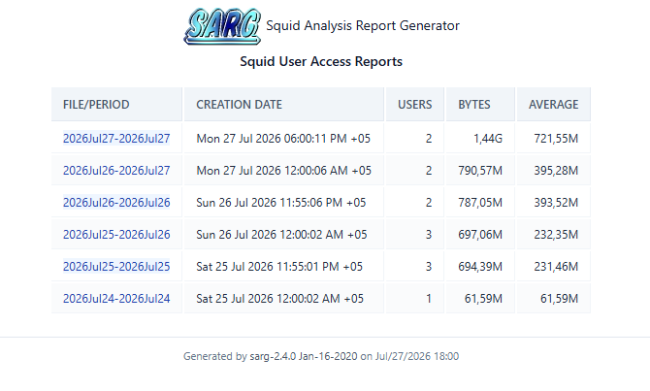Click date 'Mon 27 Jul 2026 06:00:11 PM +05'
The image size is (650, 391).
[284, 138]
